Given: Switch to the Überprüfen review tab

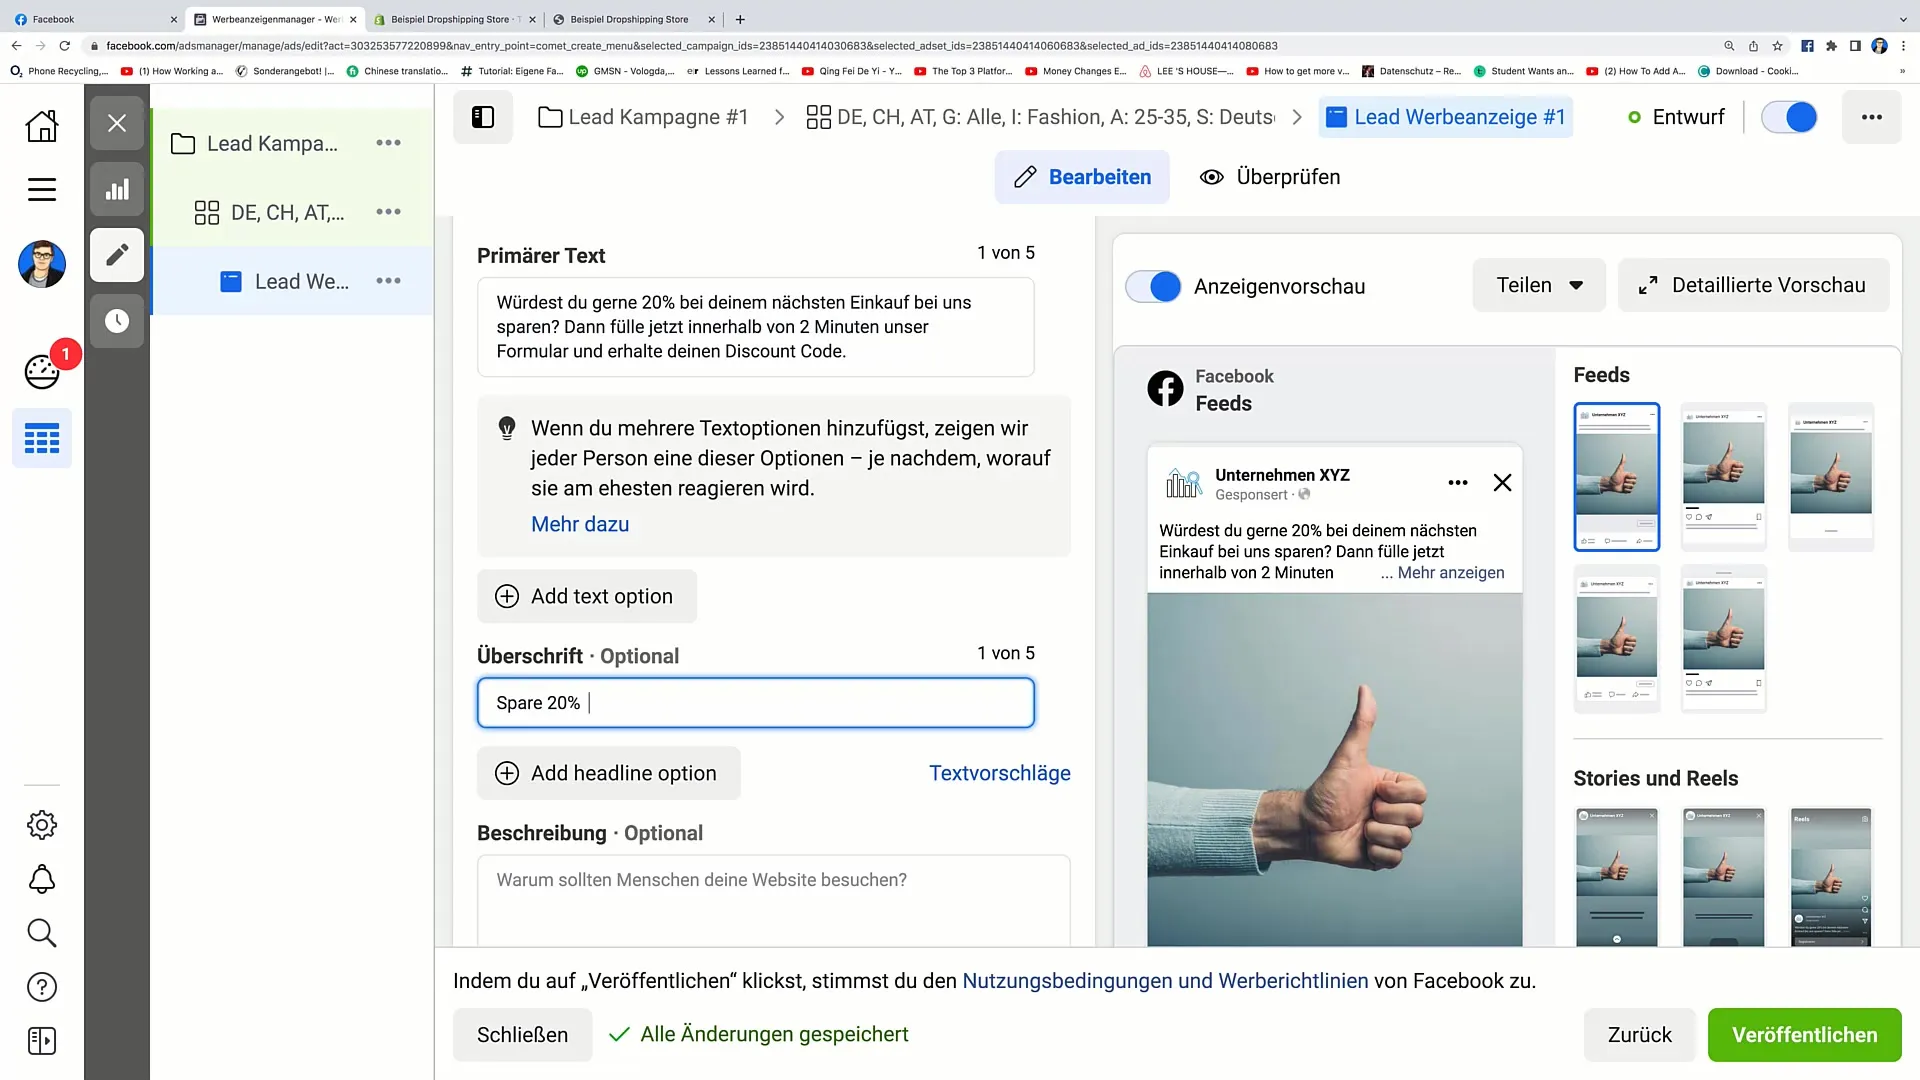Looking at the screenshot, I should 1270,177.
